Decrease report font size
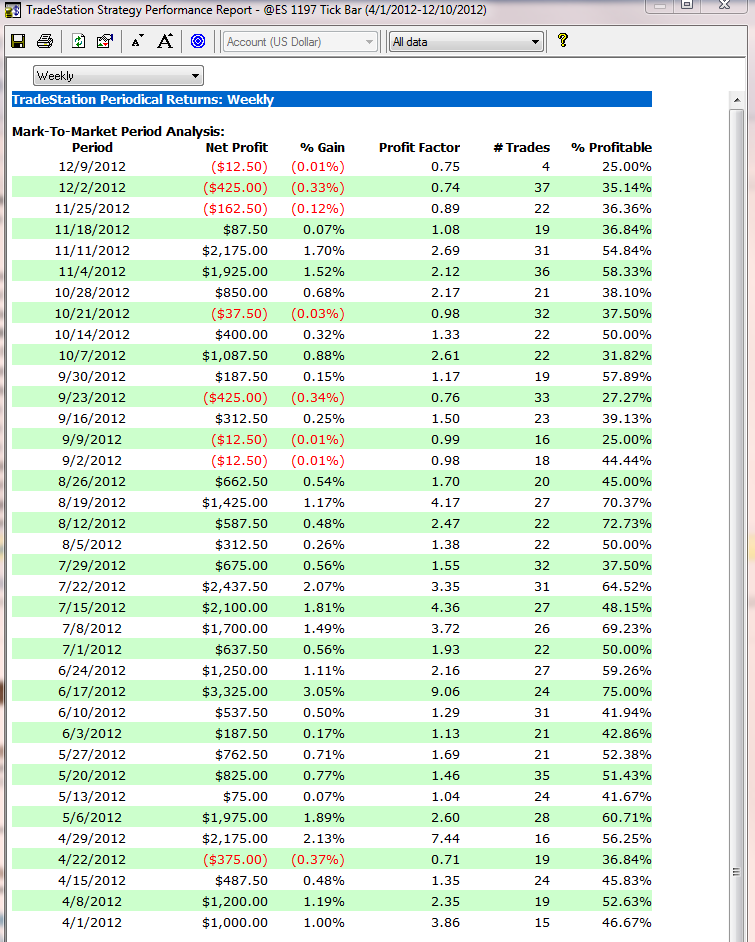755x942 pixels. [x=138, y=41]
